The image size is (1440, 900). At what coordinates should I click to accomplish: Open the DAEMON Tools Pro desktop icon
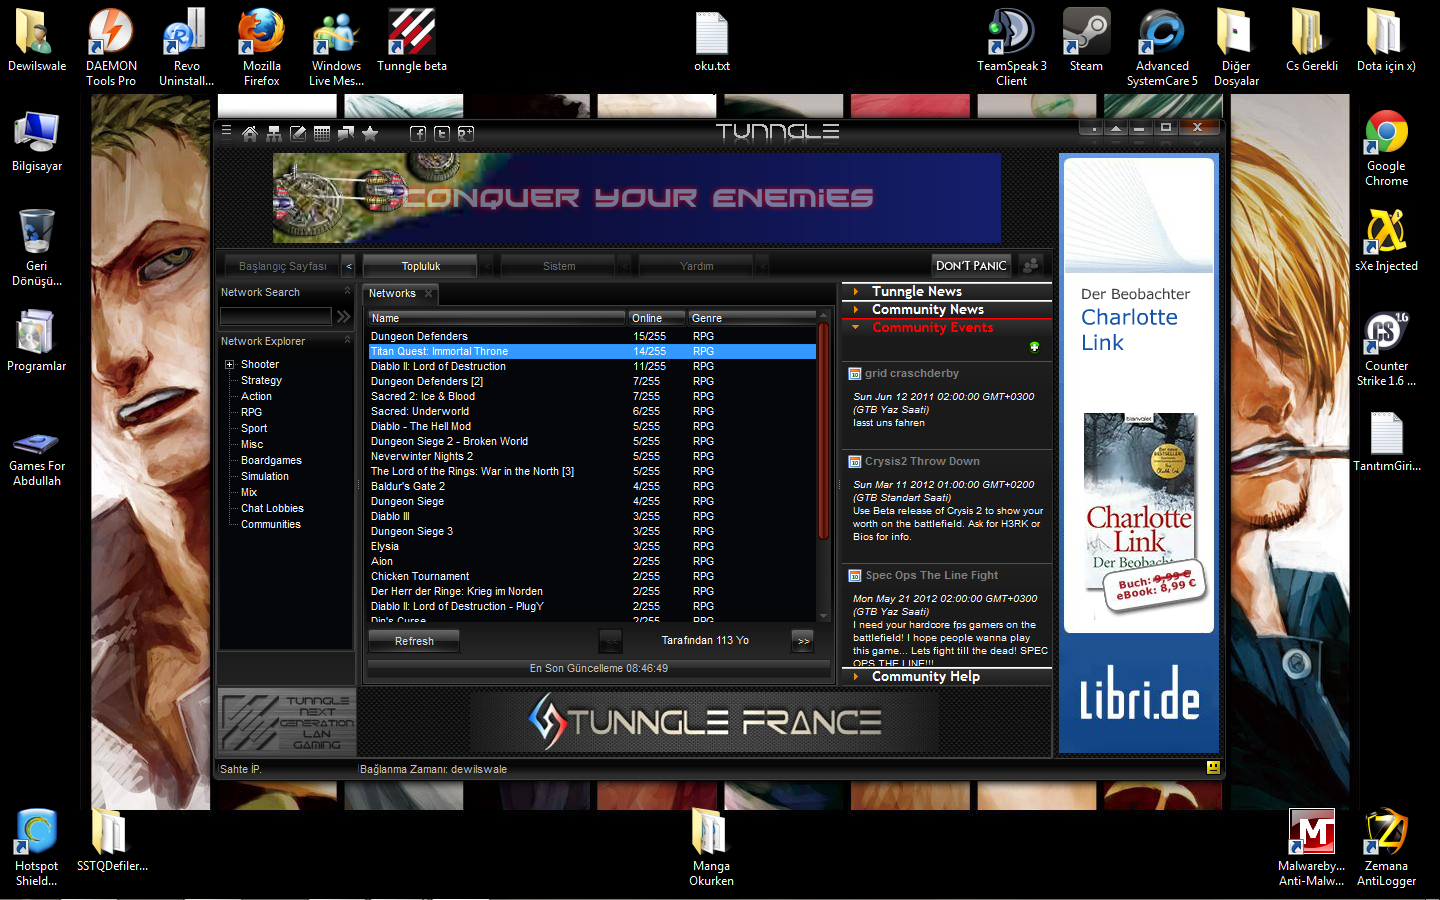111,46
